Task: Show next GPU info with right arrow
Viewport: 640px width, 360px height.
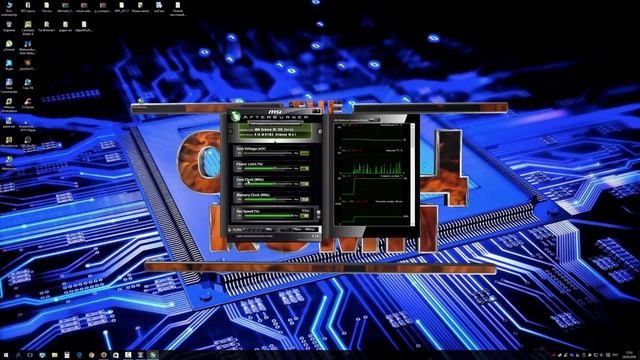Action: (320, 131)
